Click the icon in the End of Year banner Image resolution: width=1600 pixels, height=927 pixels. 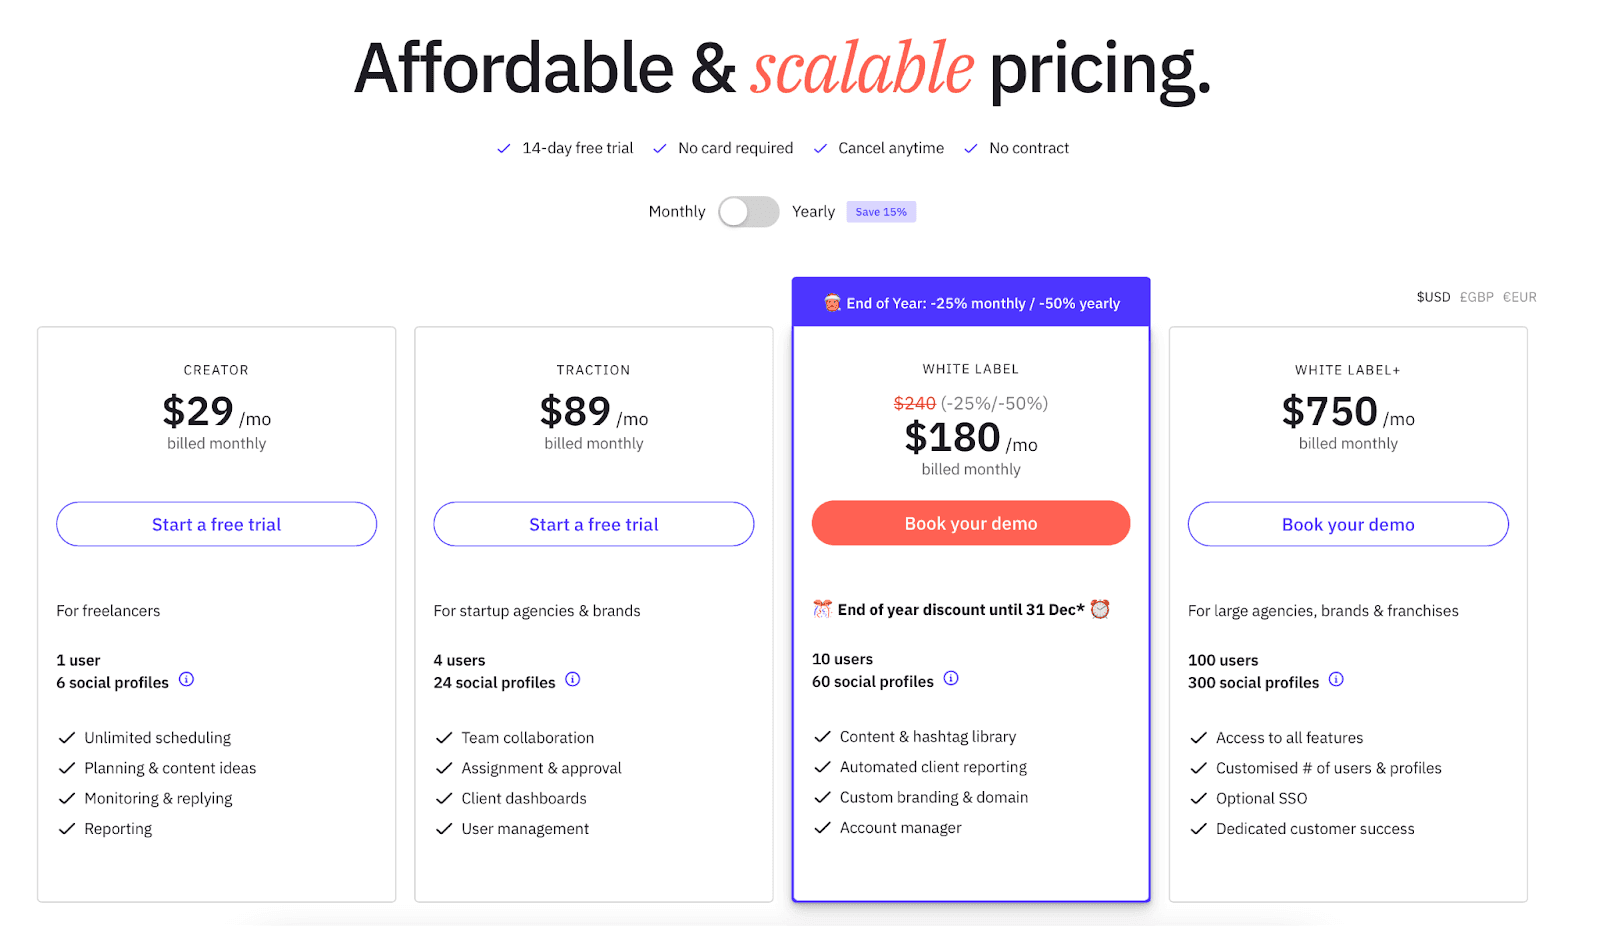[832, 303]
